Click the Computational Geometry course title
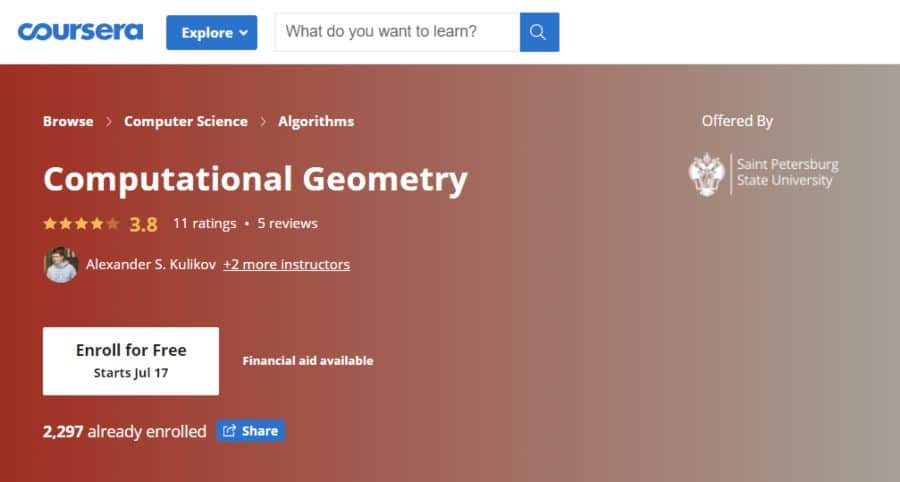The height and width of the screenshot is (482, 900). click(x=255, y=179)
